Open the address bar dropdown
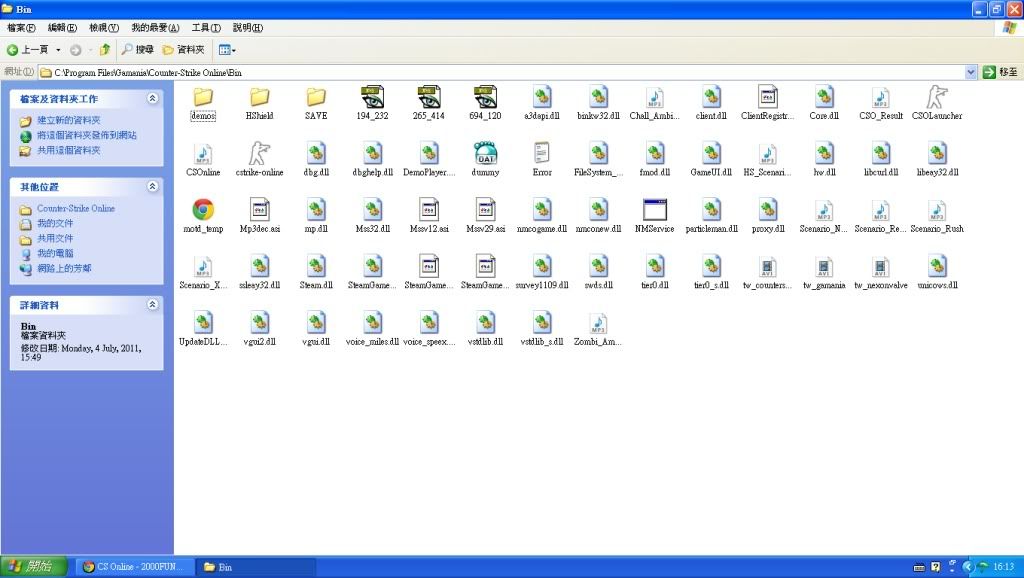Image resolution: width=1024 pixels, height=578 pixels. pos(971,72)
